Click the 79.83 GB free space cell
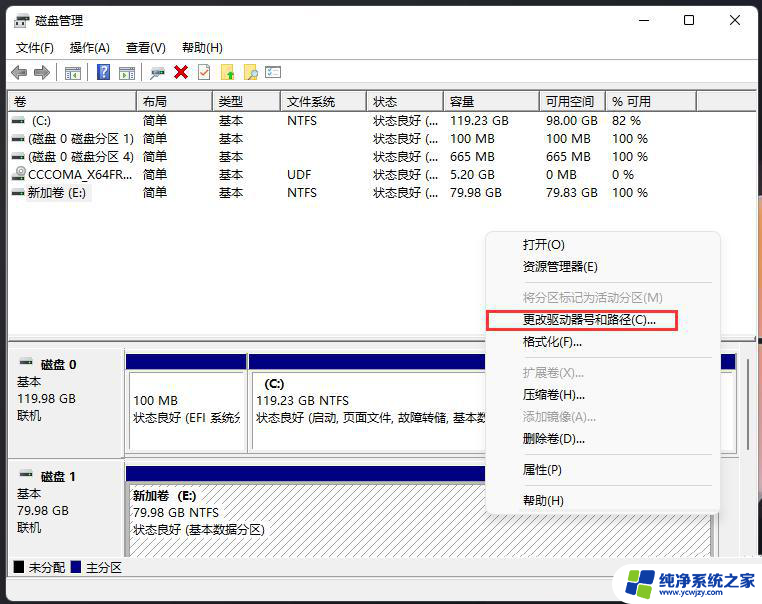The image size is (762, 604). click(x=572, y=193)
